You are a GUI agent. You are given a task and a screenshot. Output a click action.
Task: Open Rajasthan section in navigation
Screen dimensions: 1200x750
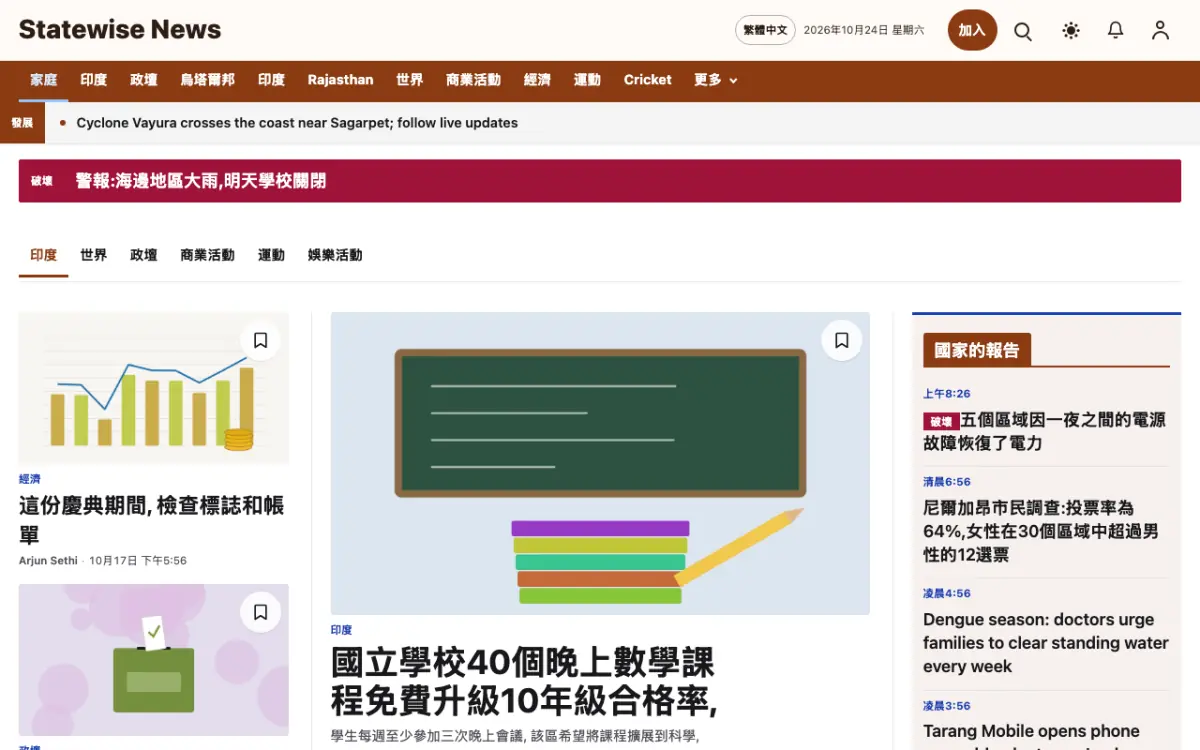click(x=340, y=80)
